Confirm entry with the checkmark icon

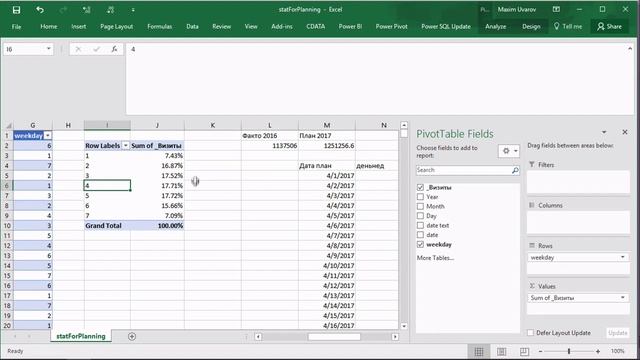(x=96, y=49)
